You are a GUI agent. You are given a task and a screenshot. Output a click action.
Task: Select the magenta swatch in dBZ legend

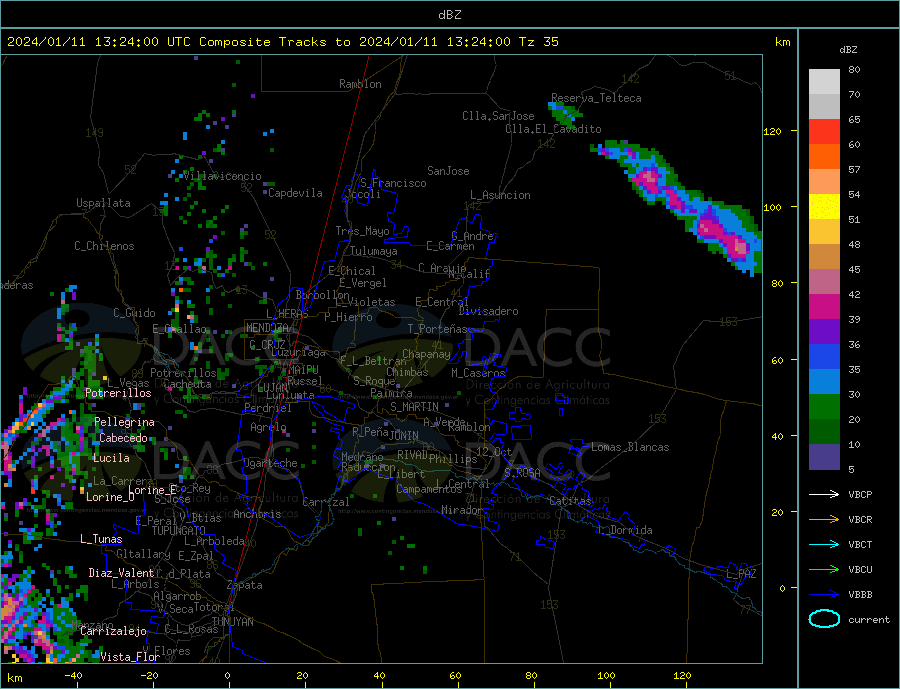click(x=824, y=307)
